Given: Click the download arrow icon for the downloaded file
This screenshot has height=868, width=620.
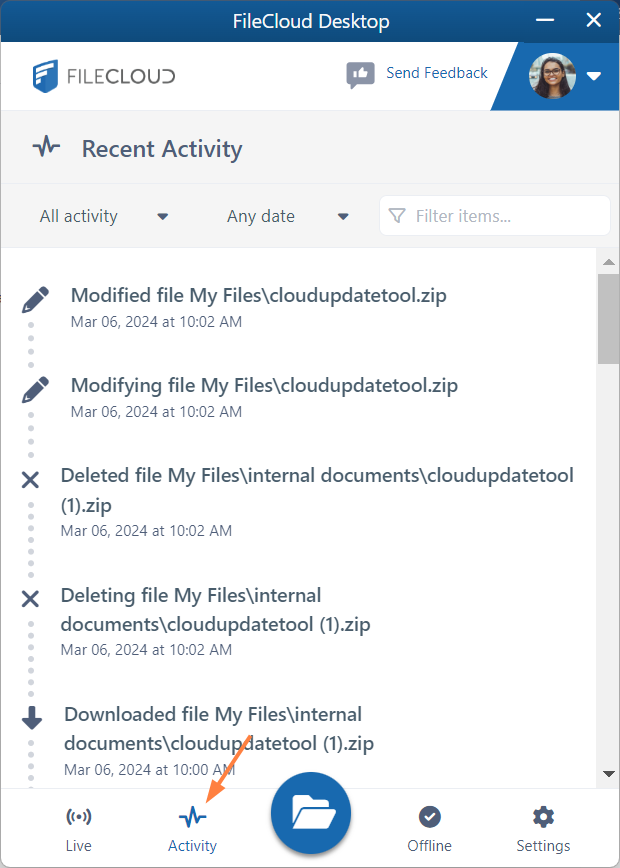Looking at the screenshot, I should pyautogui.click(x=33, y=717).
